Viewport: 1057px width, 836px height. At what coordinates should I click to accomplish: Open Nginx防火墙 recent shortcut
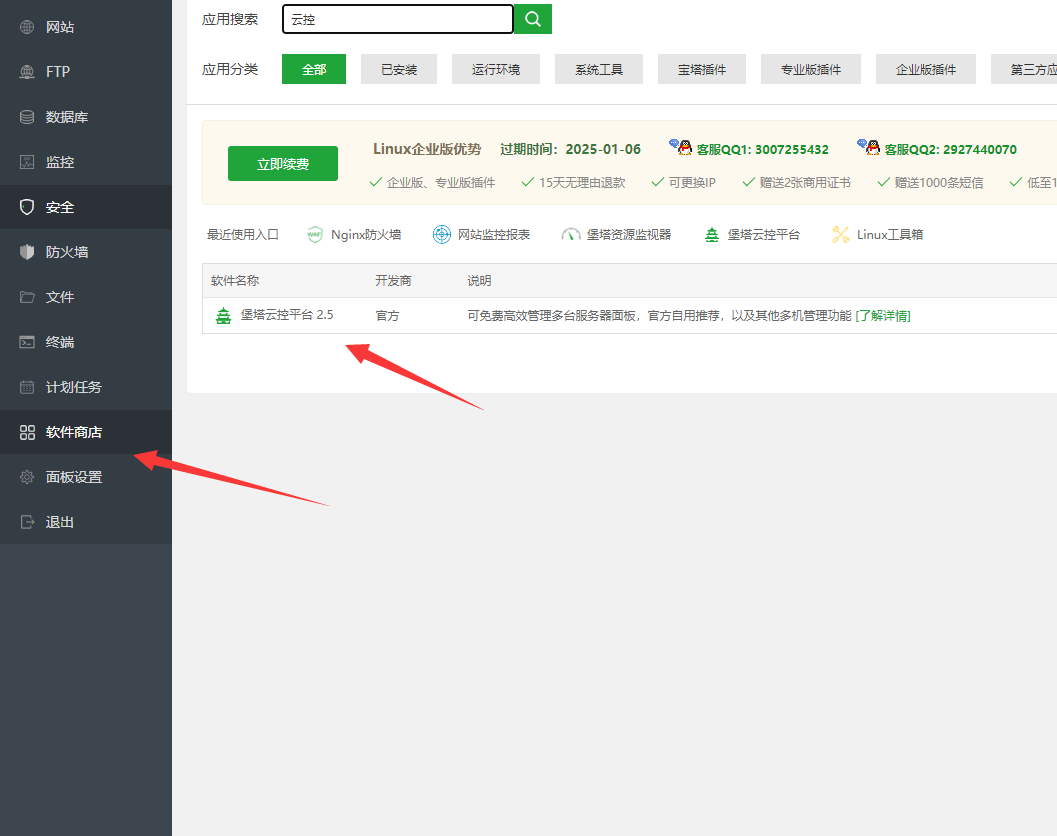click(354, 235)
